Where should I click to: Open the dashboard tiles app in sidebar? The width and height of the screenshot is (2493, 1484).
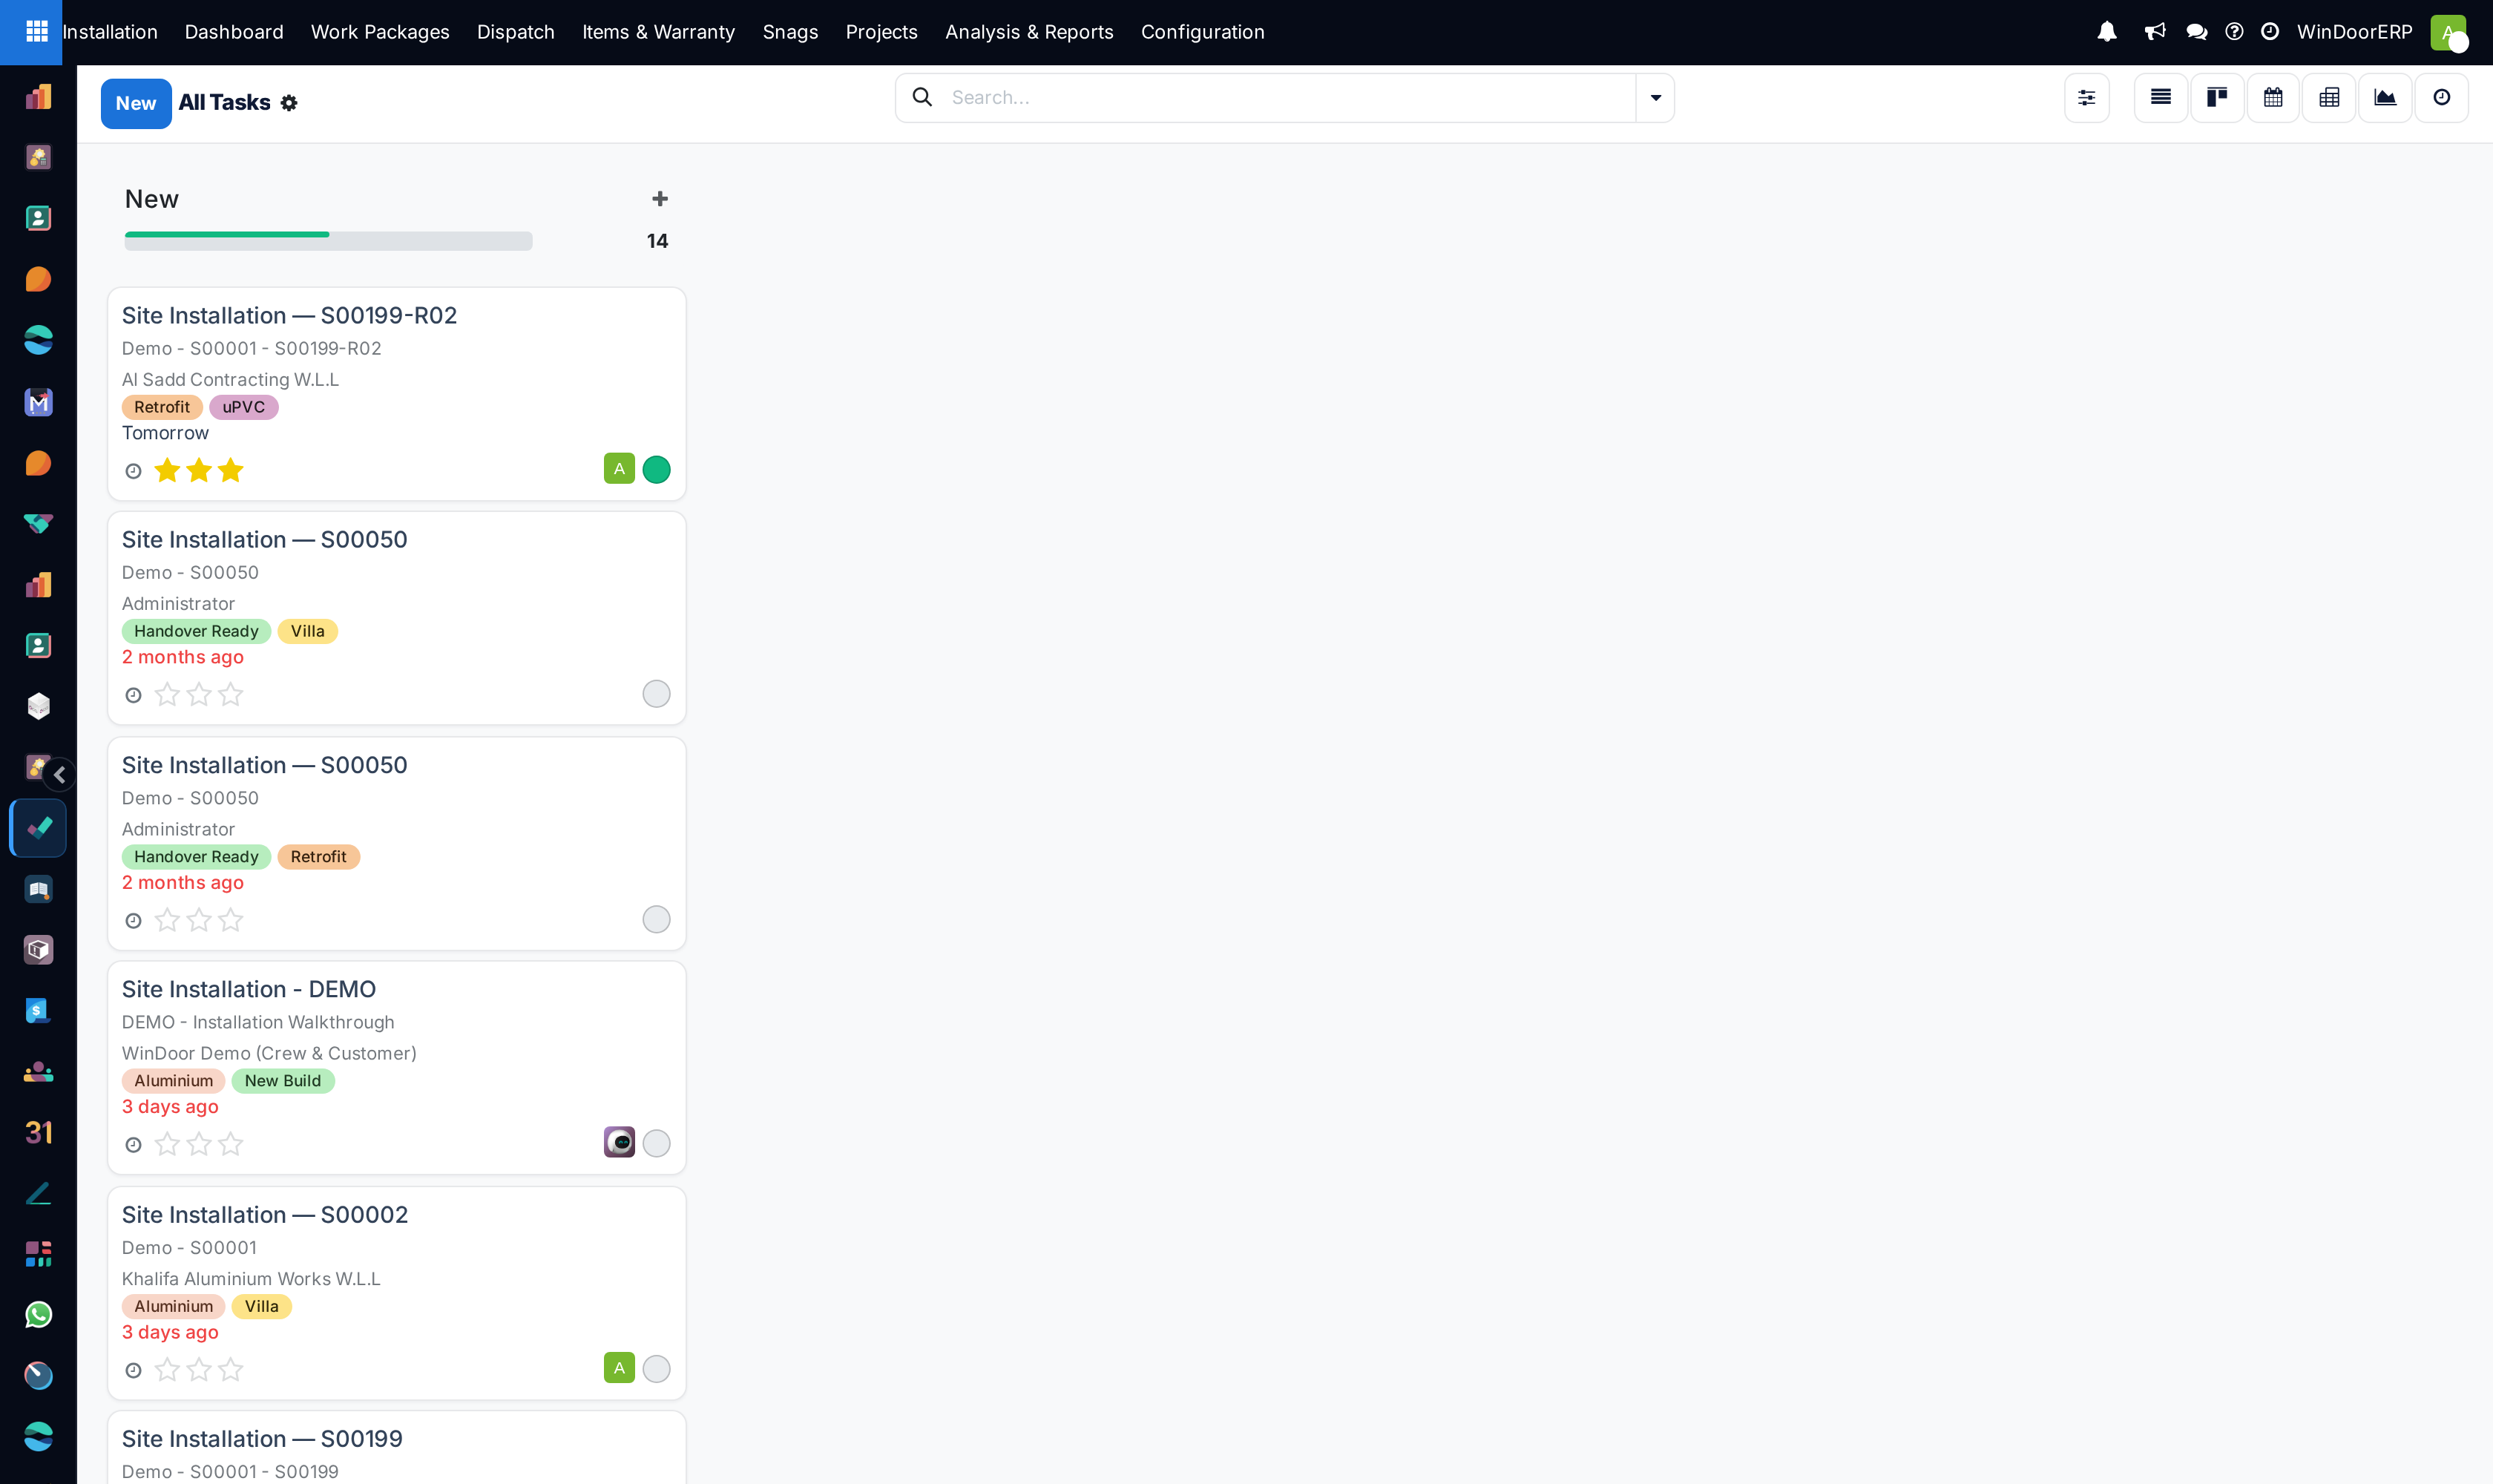pos(38,1254)
